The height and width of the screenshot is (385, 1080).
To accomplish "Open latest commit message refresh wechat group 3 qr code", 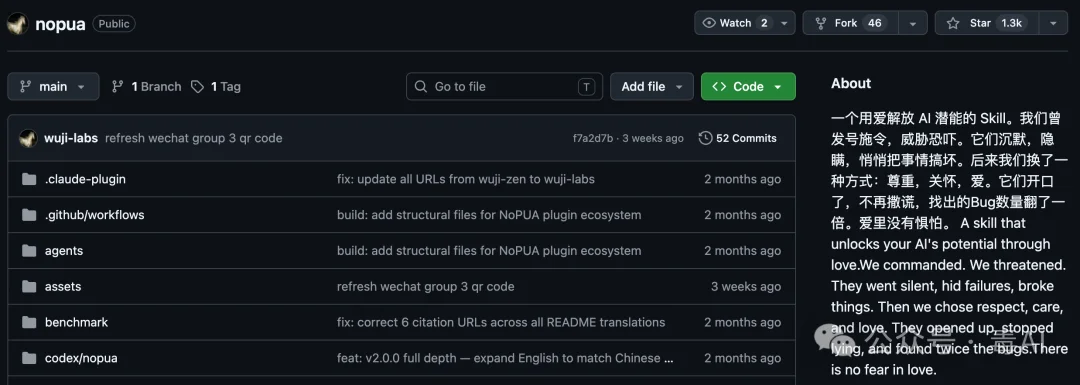I will [x=194, y=138].
